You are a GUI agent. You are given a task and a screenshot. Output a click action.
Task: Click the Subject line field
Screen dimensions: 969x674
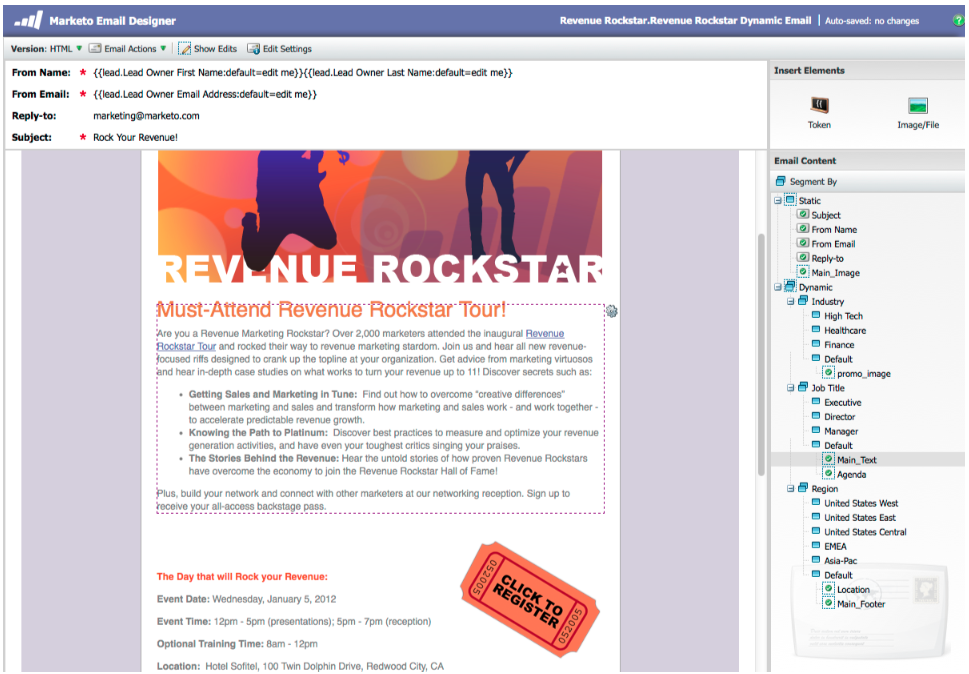(x=135, y=138)
